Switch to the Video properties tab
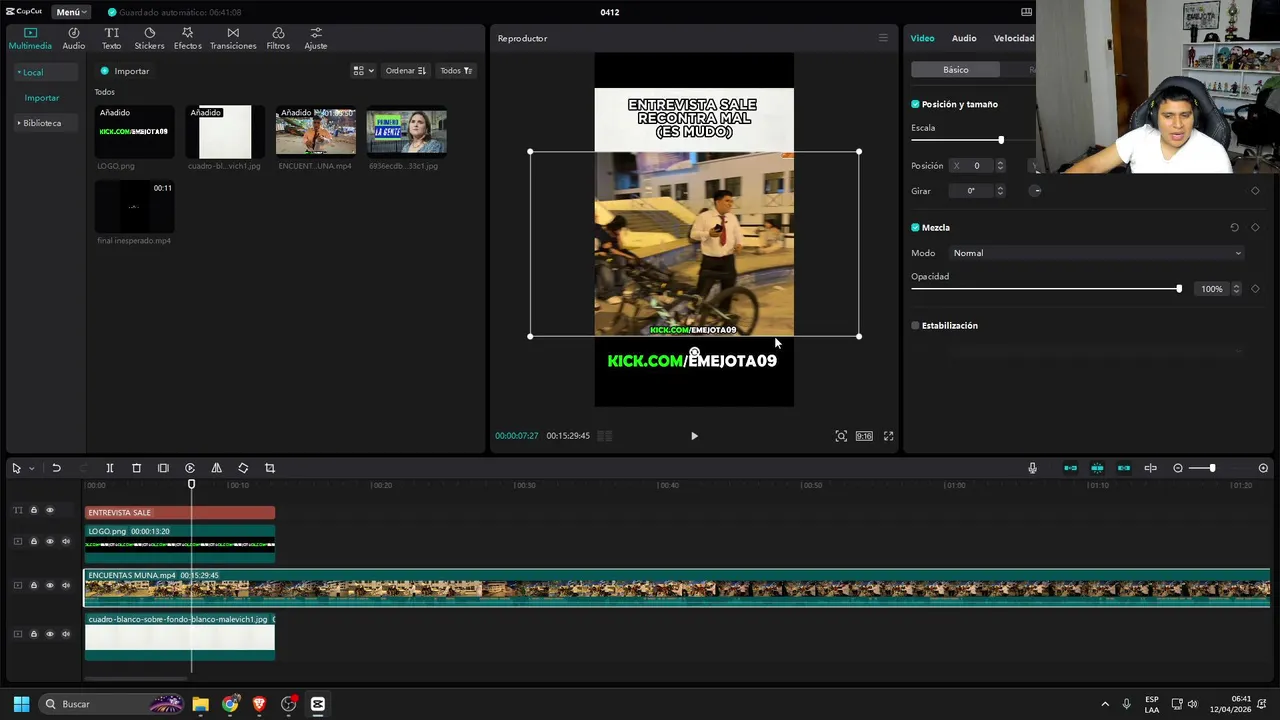This screenshot has height=720, width=1280. 922,38
